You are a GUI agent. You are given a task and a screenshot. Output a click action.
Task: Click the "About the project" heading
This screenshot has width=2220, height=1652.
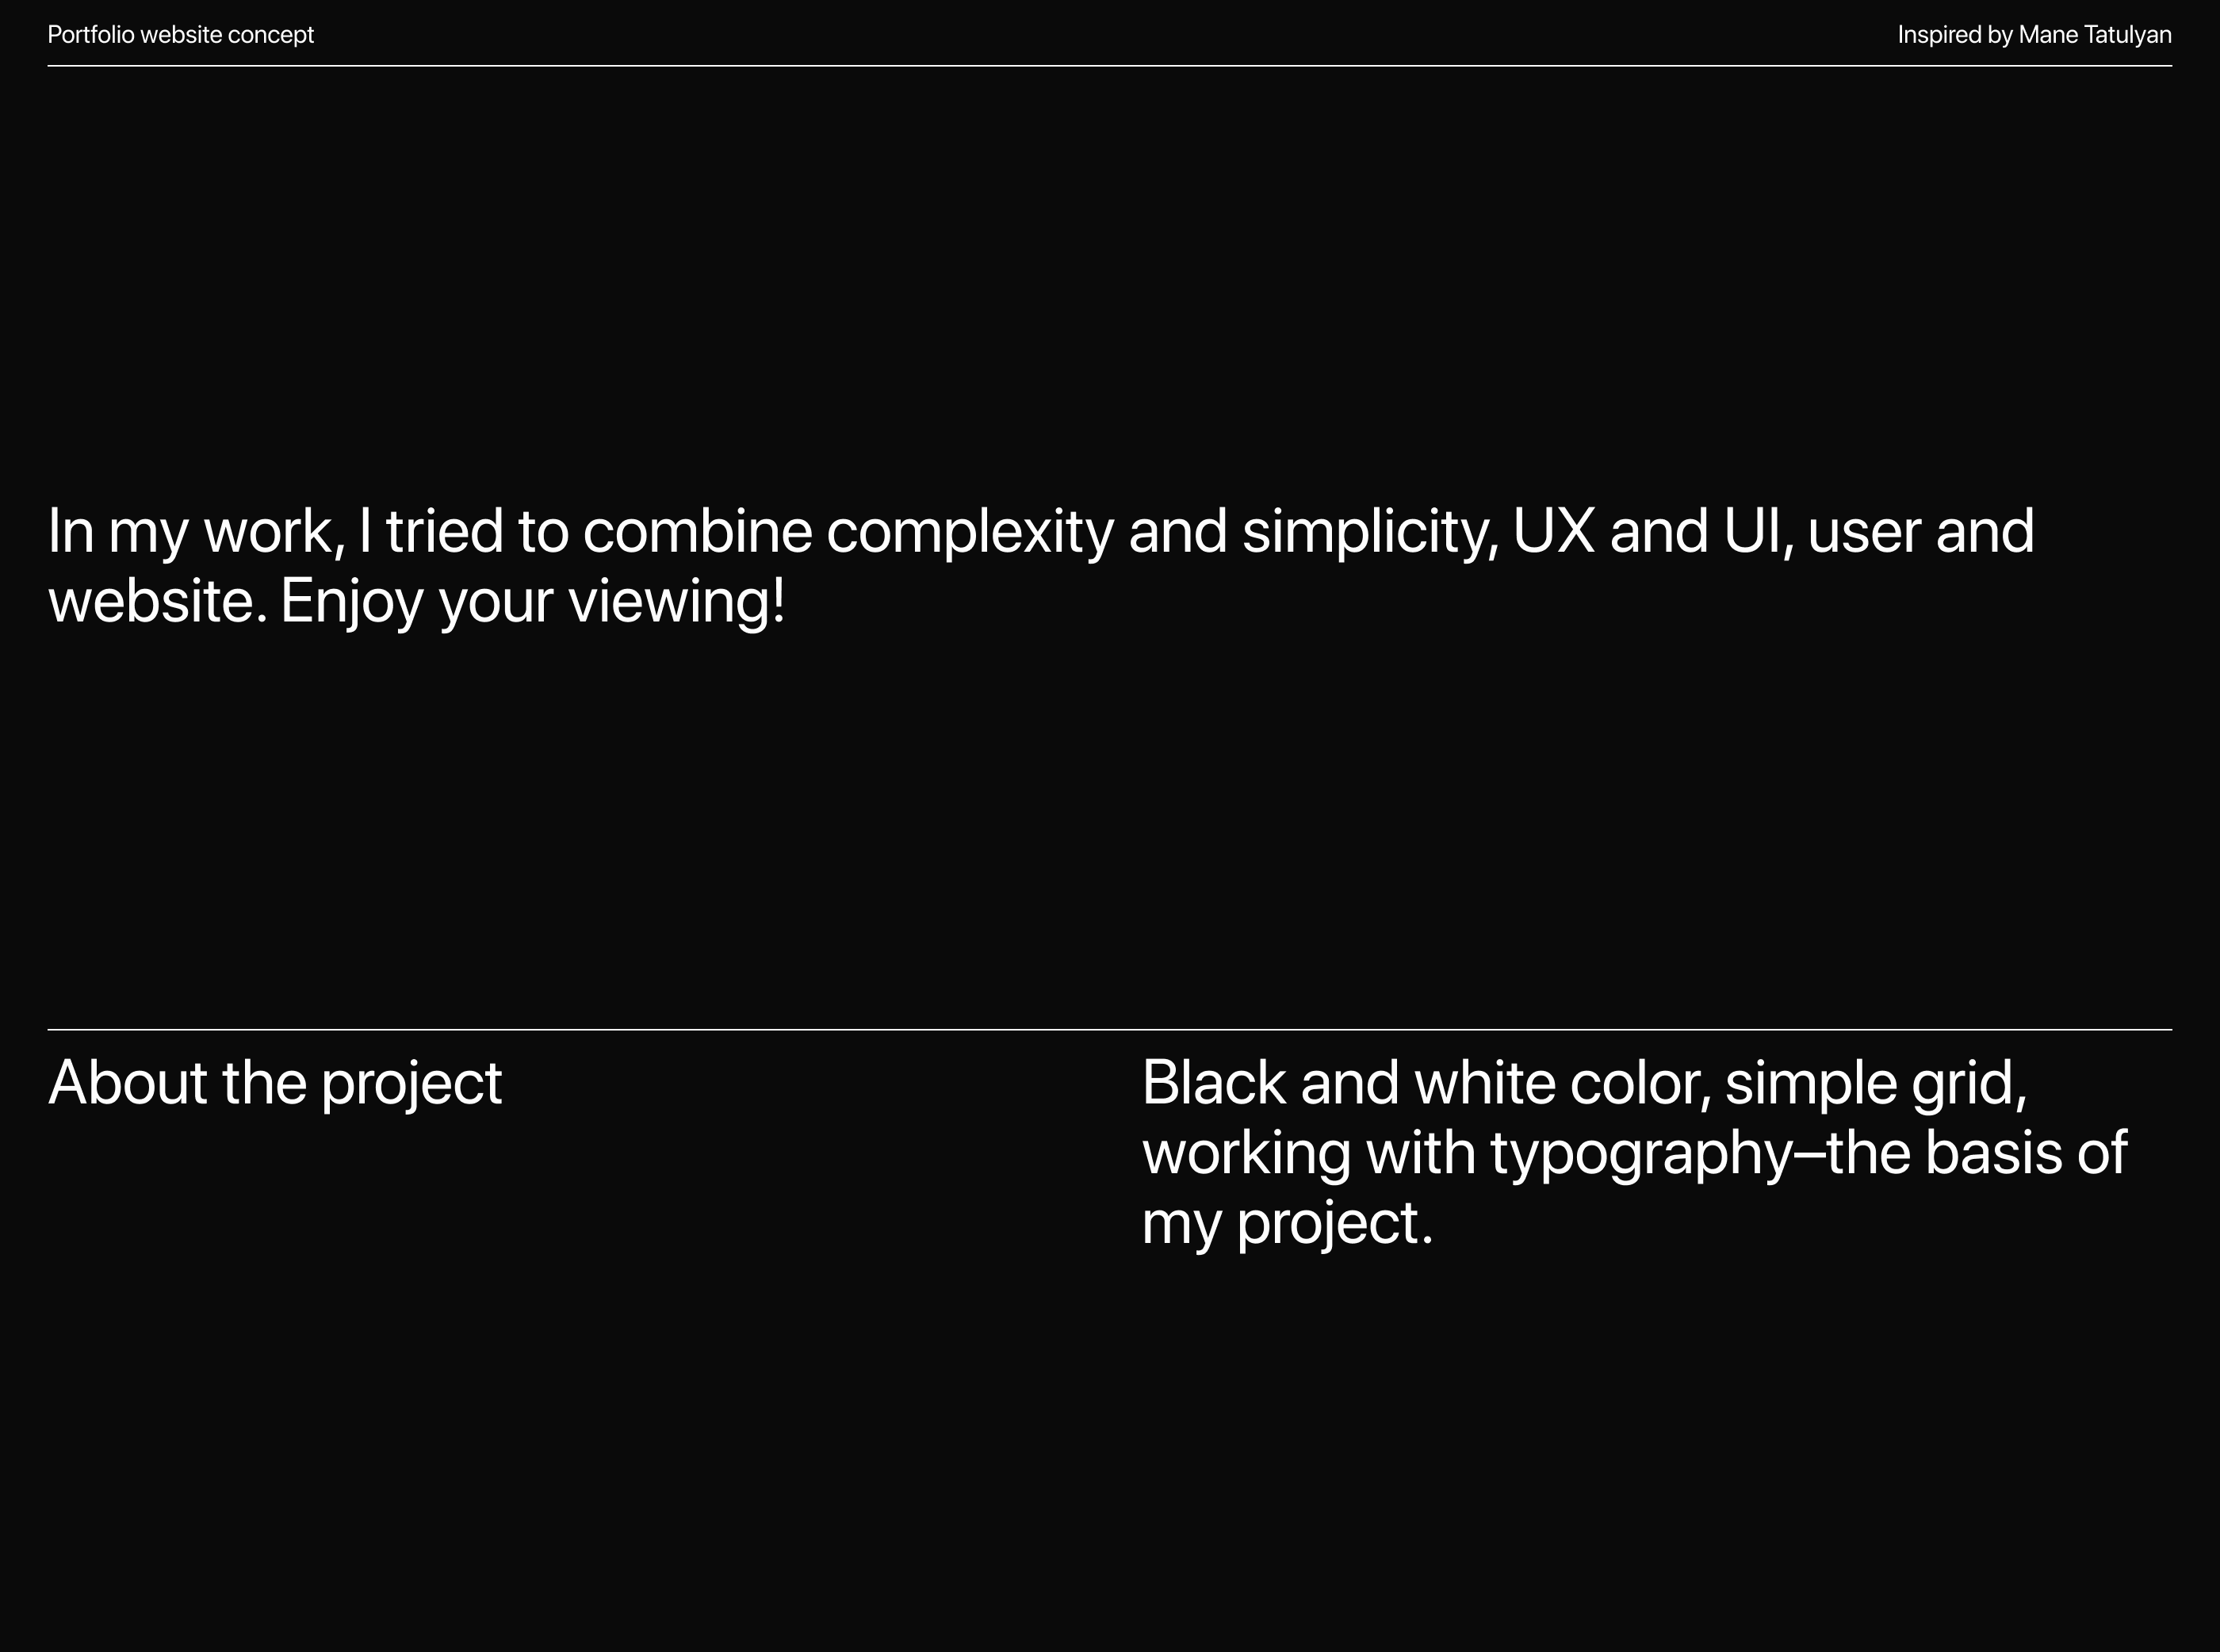pyautogui.click(x=275, y=1082)
